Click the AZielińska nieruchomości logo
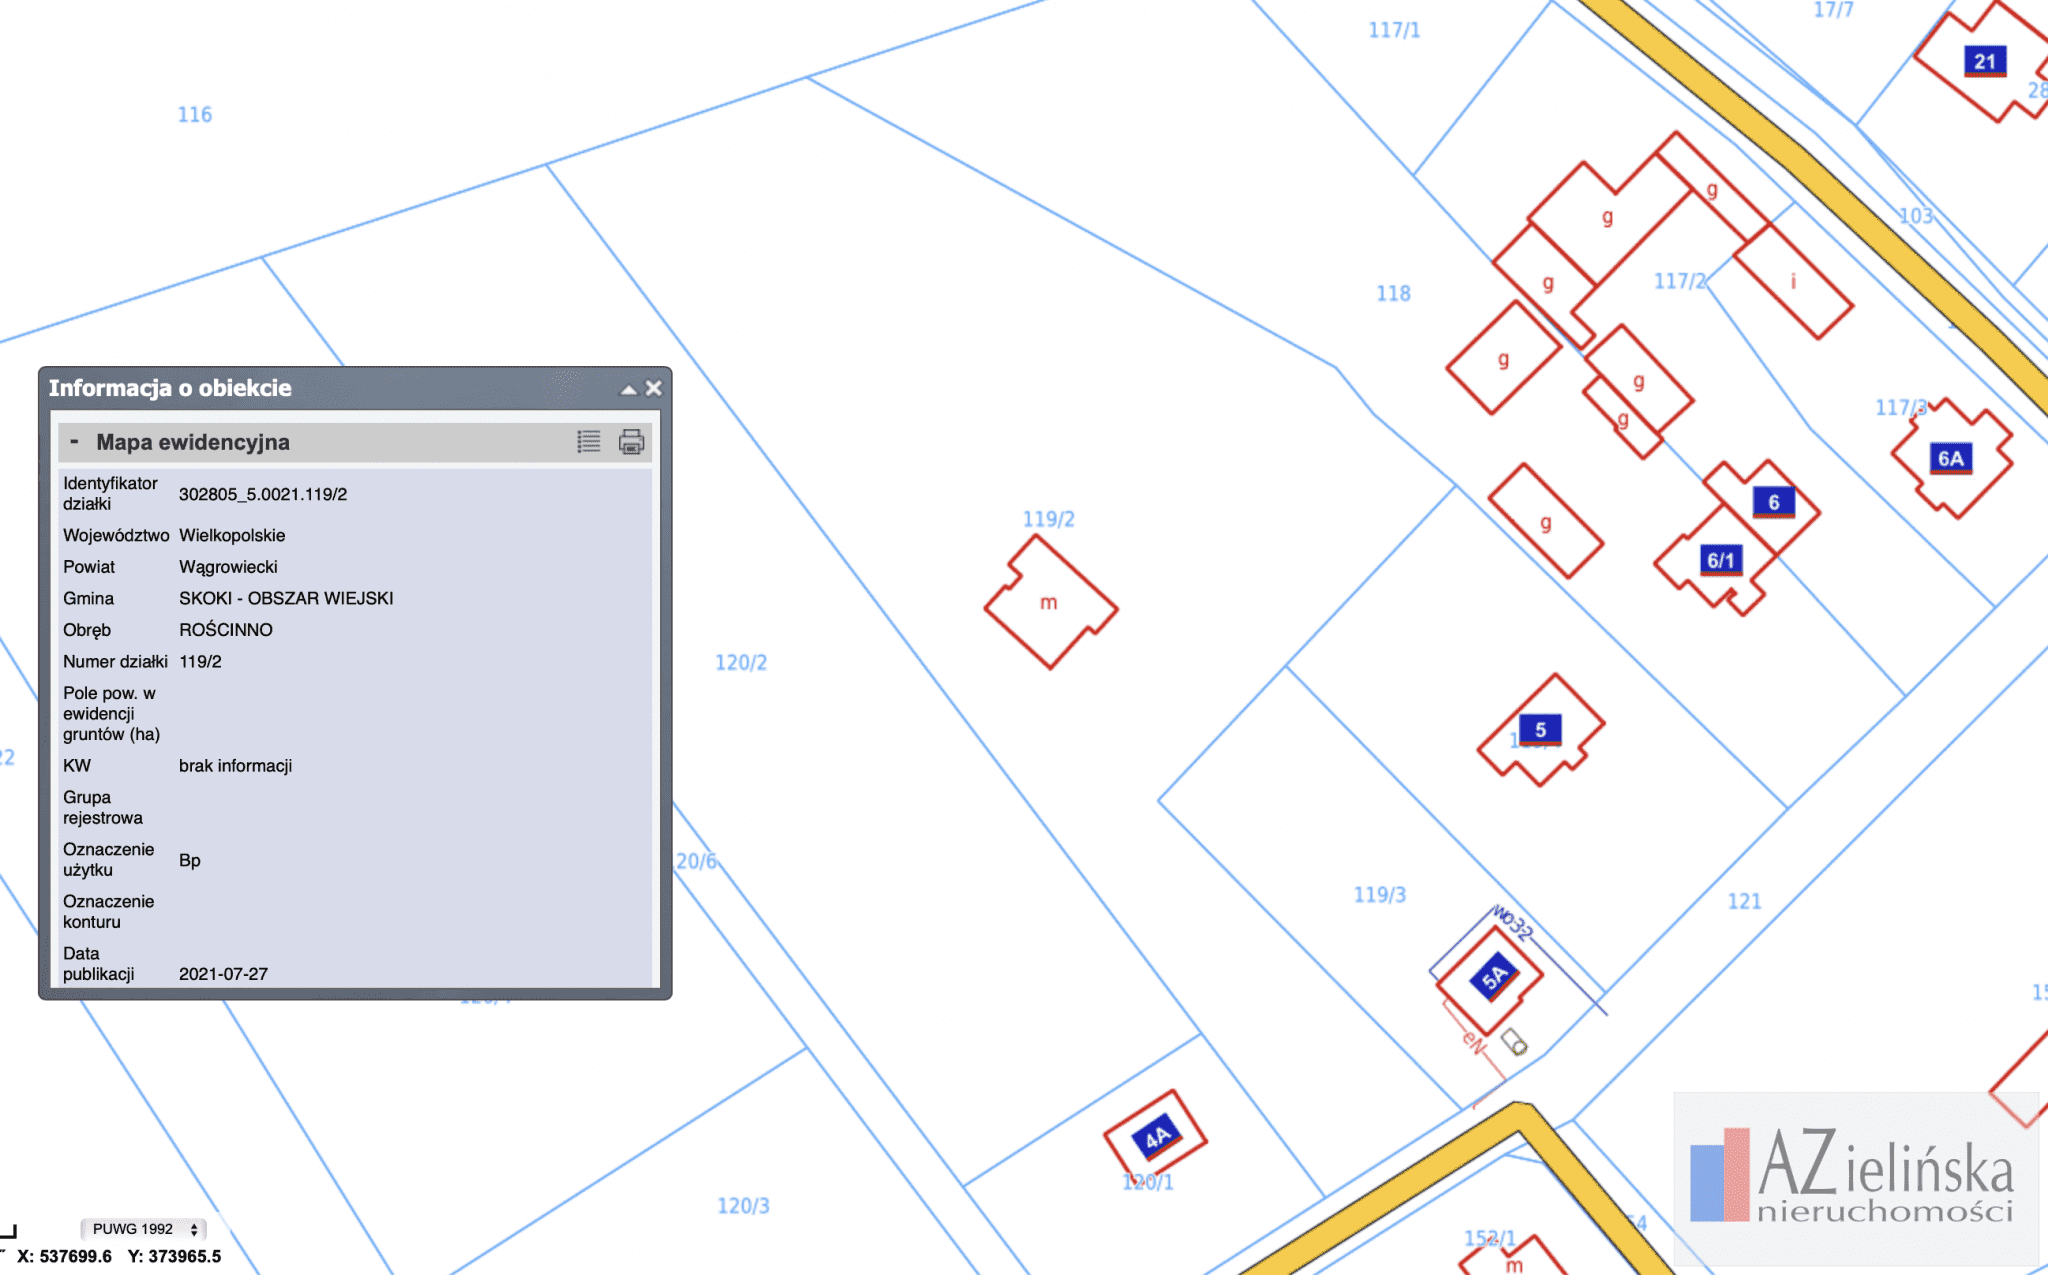This screenshot has width=2048, height=1275. point(1855,1177)
